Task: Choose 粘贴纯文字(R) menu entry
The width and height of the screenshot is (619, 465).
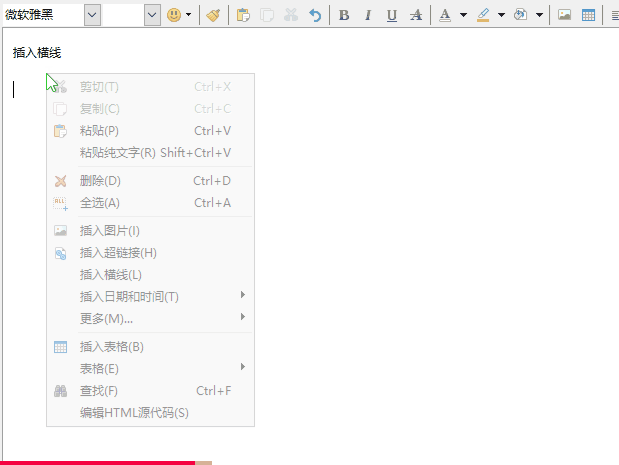Action: pyautogui.click(x=150, y=153)
